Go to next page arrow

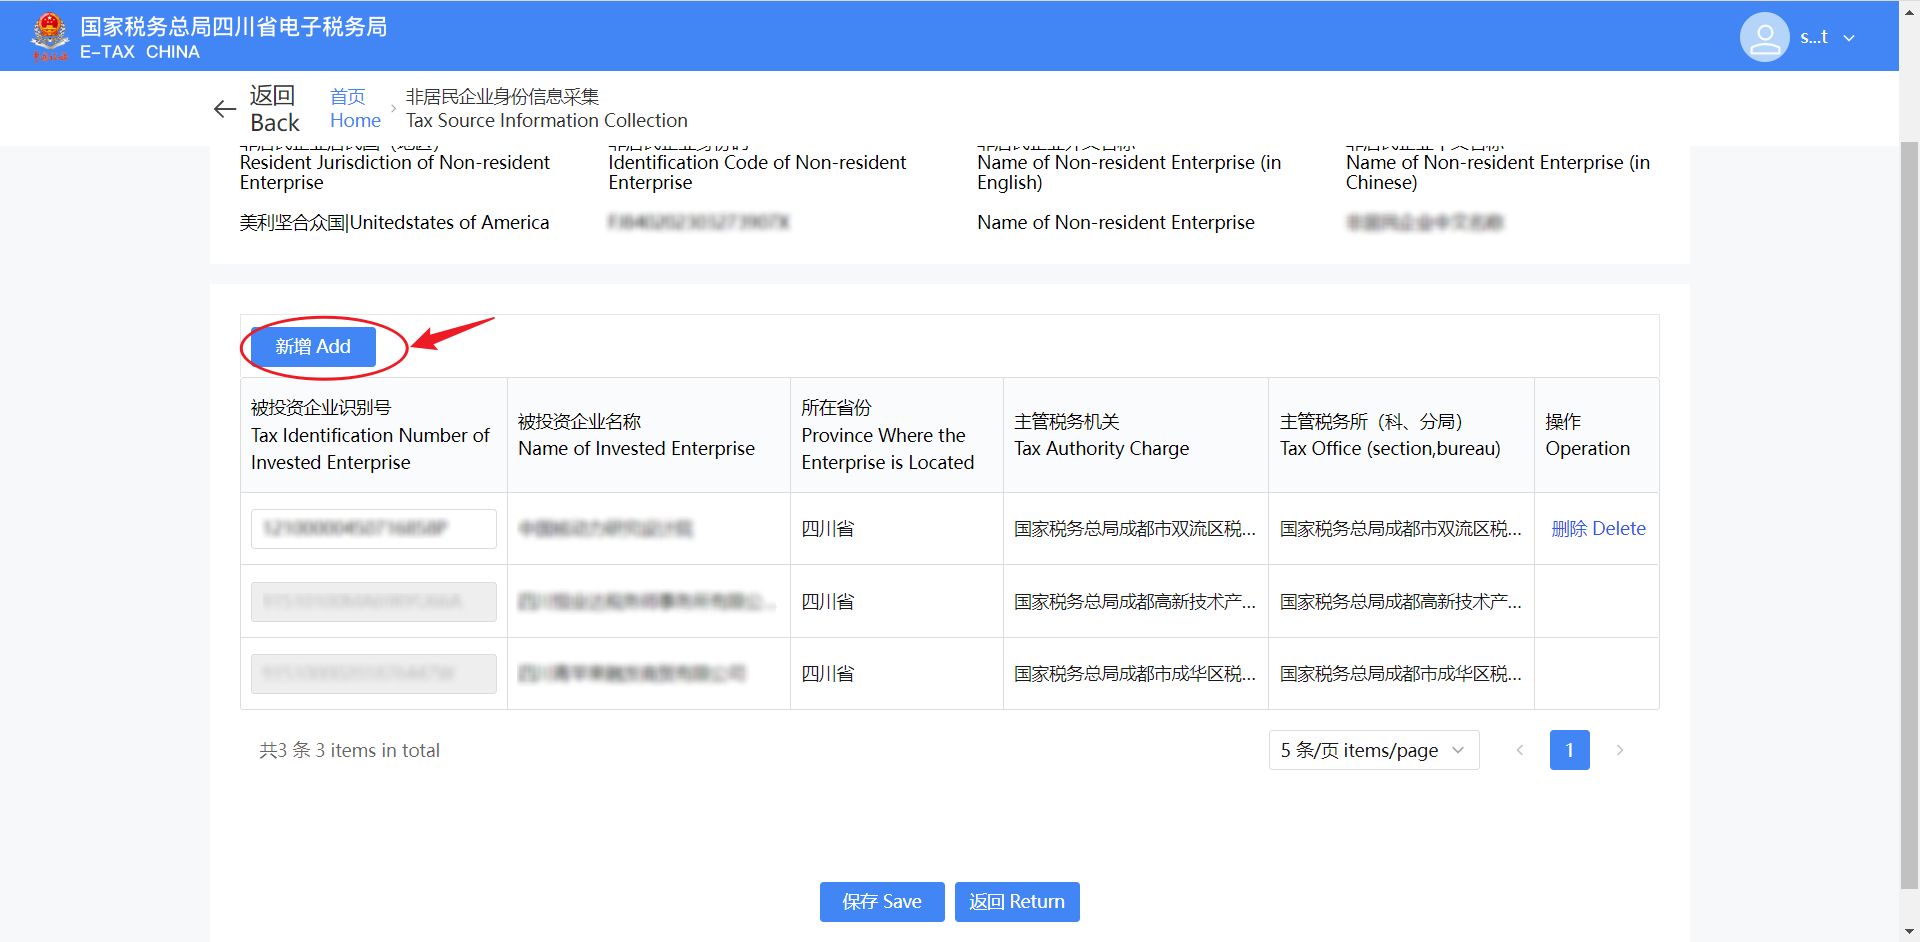click(x=1619, y=750)
